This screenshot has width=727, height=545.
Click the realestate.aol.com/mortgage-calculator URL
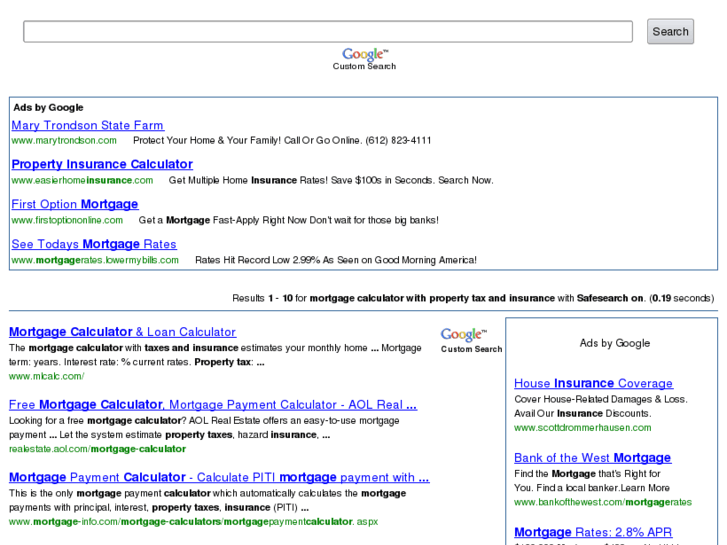point(97,449)
